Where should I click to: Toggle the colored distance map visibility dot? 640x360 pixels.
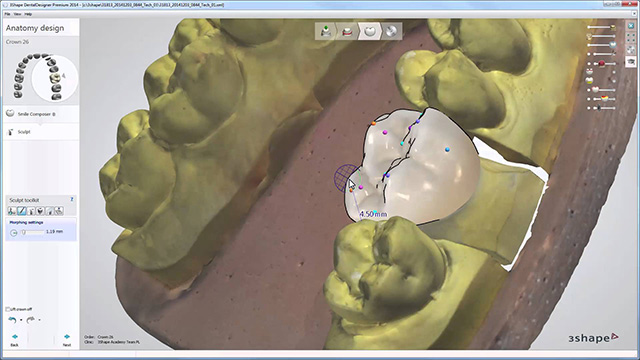(x=589, y=99)
